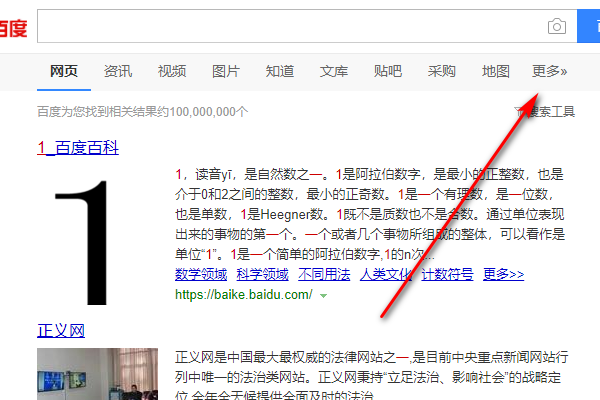Expand the 更多» menu
Viewport: 600px width, 400px height.
[x=549, y=71]
